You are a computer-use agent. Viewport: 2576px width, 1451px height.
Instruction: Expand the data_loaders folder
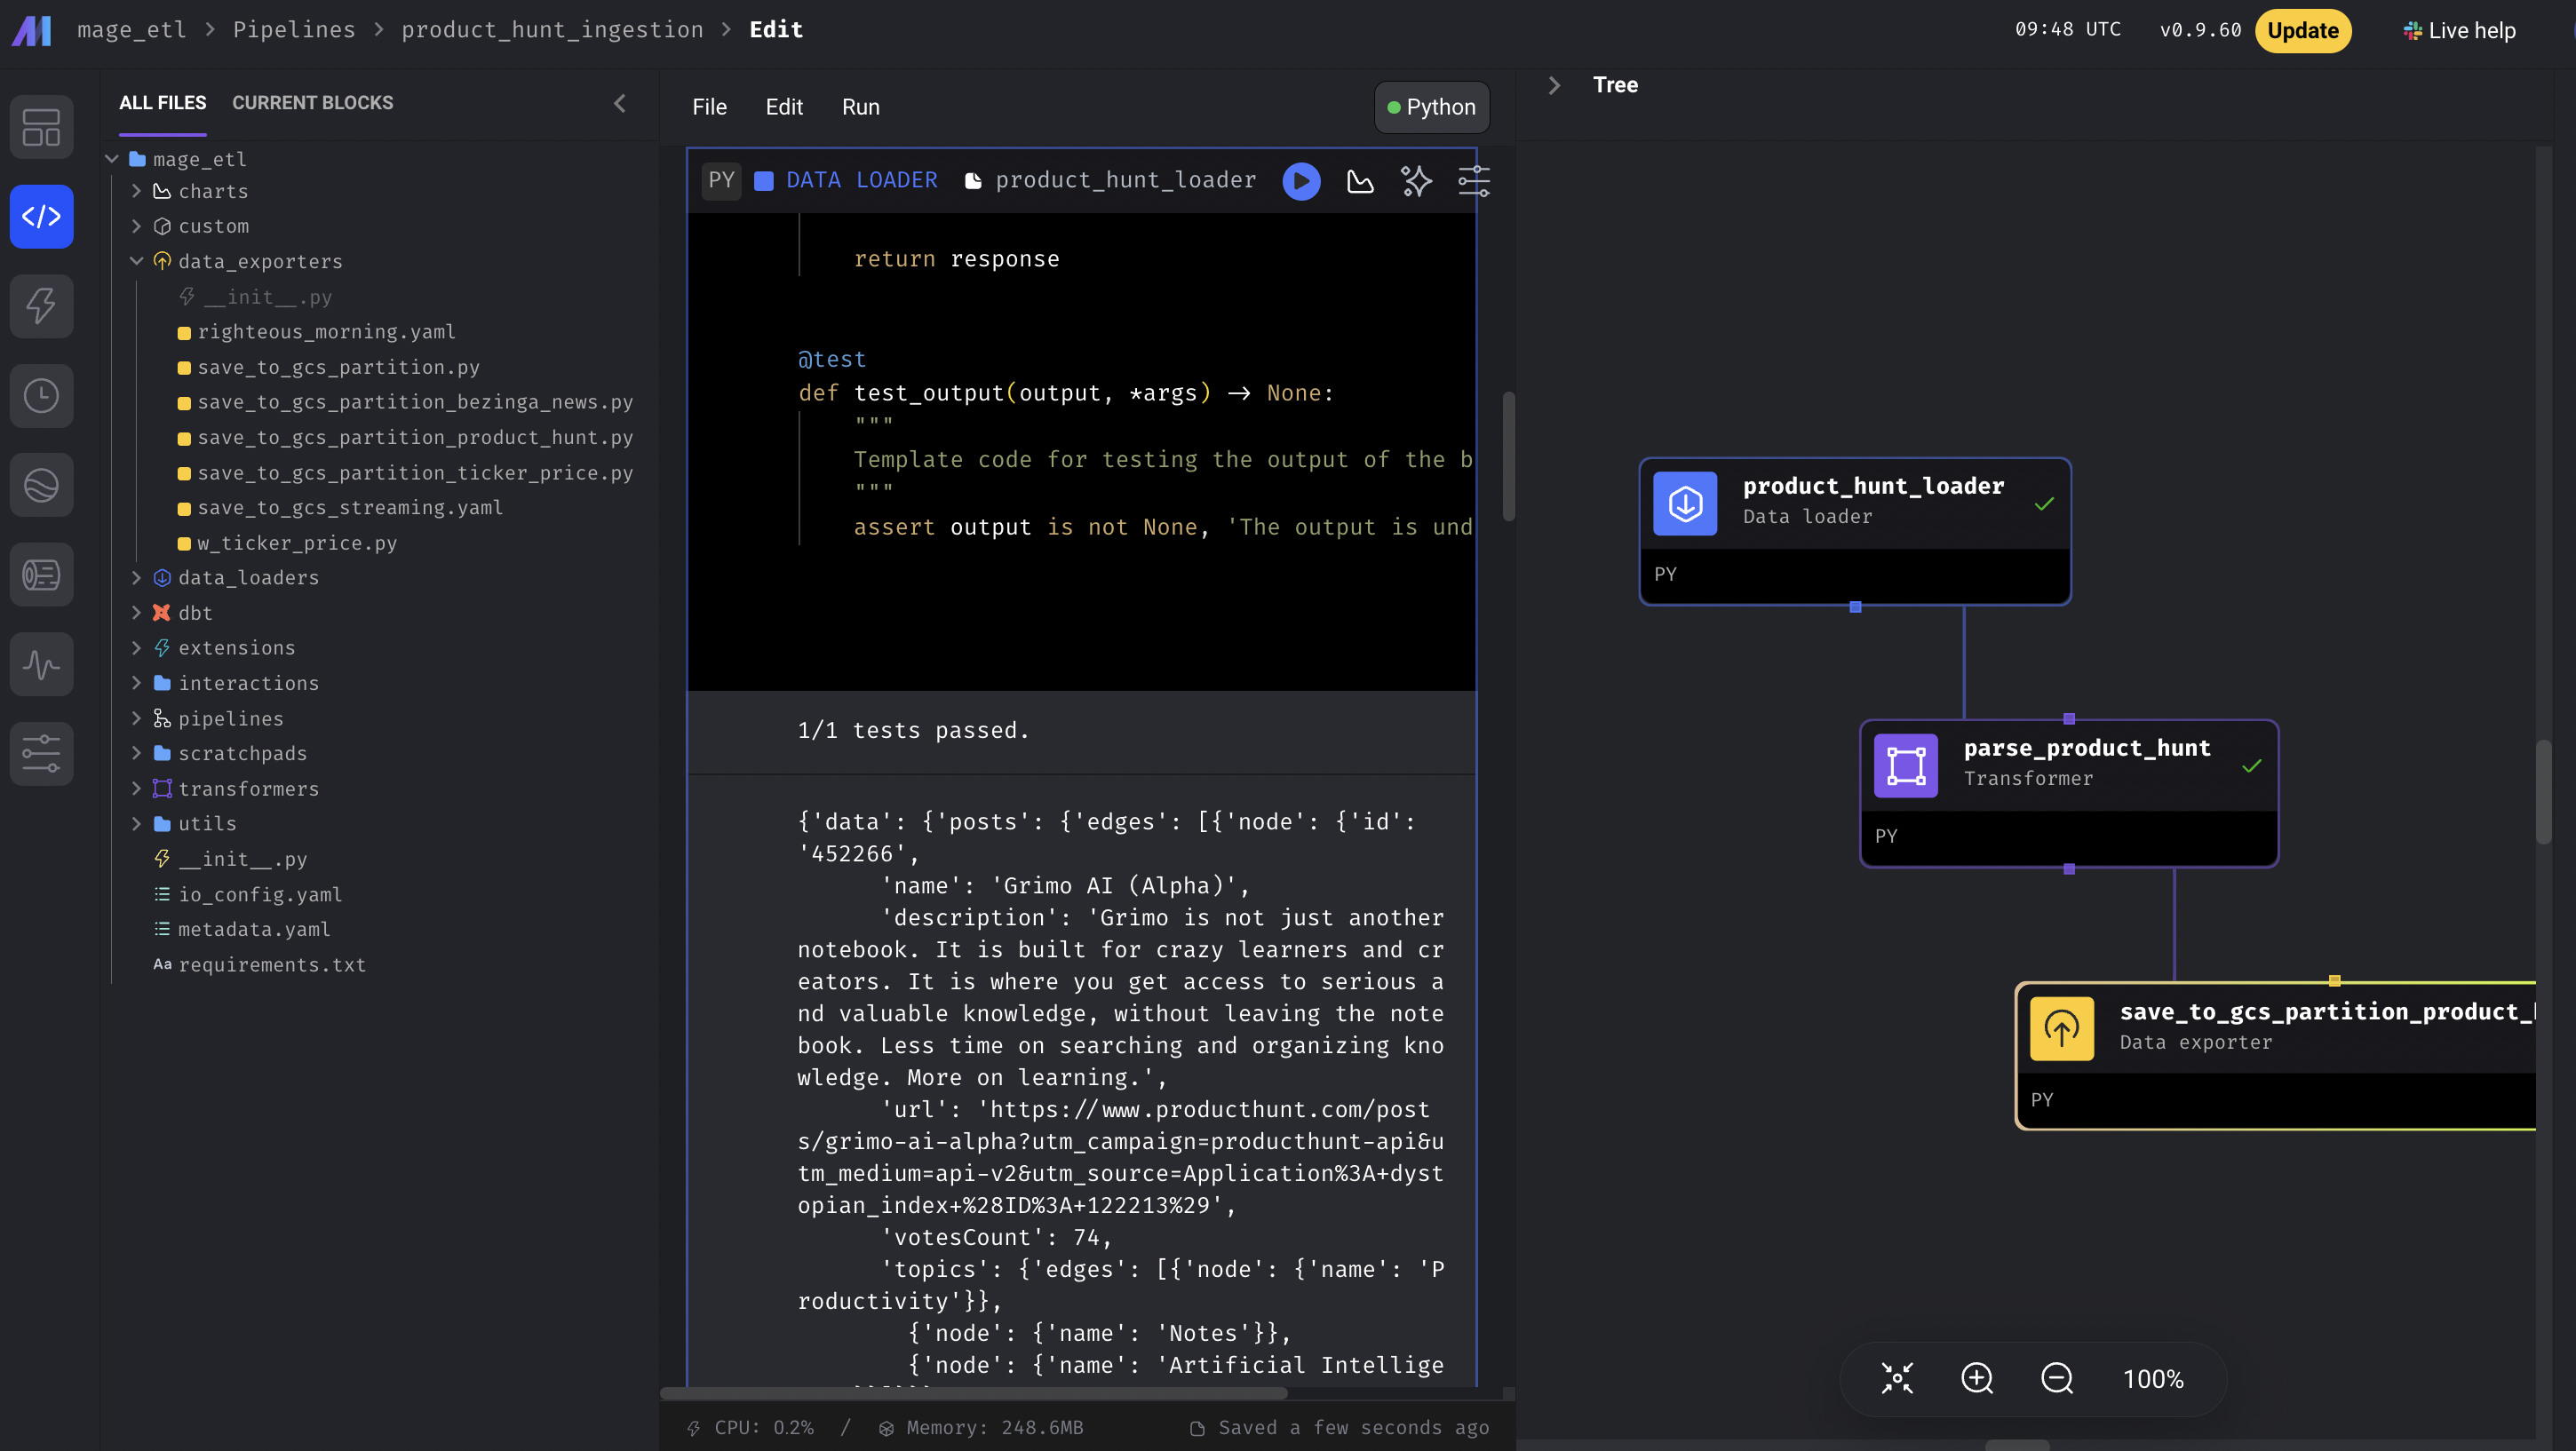137,578
